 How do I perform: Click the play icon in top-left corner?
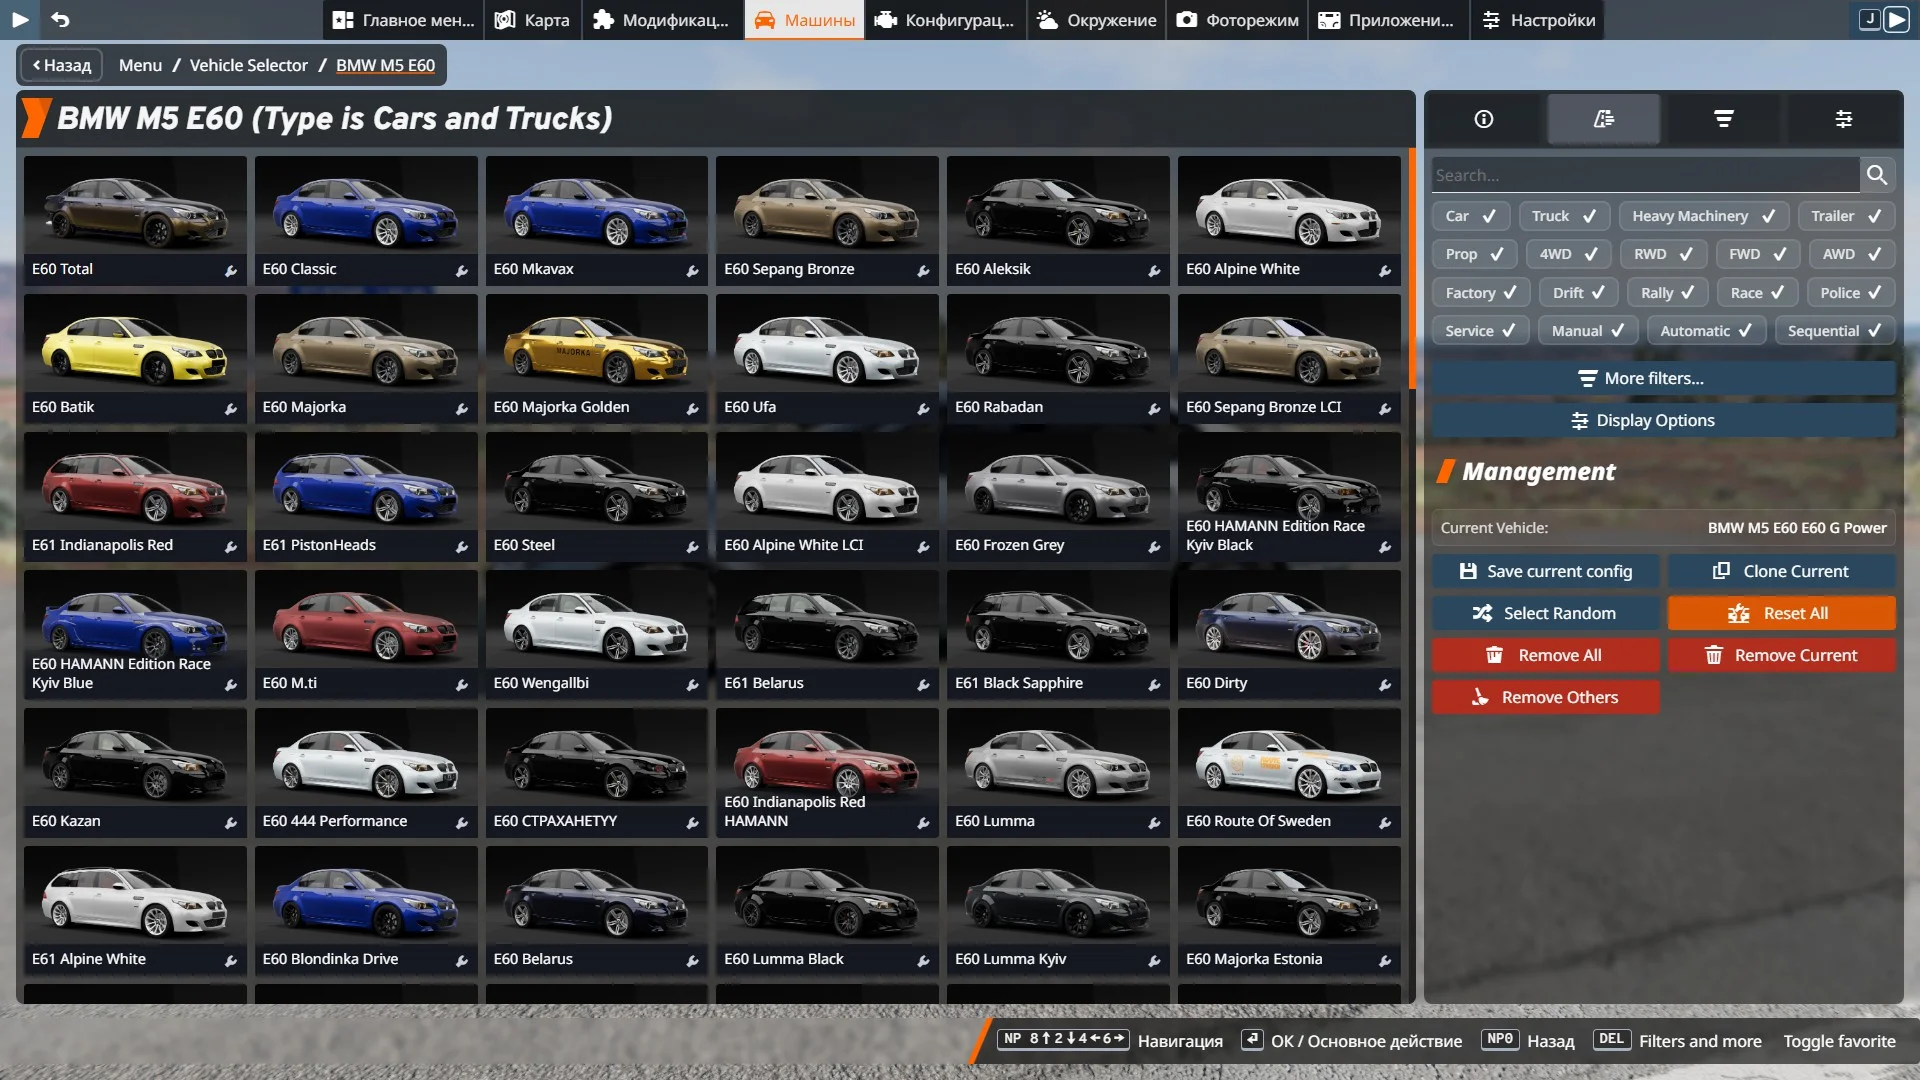pos(20,19)
